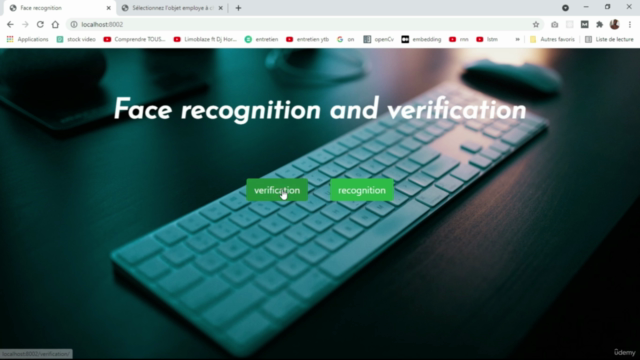Open openCv bookmark
640x360 pixels.
379,39
